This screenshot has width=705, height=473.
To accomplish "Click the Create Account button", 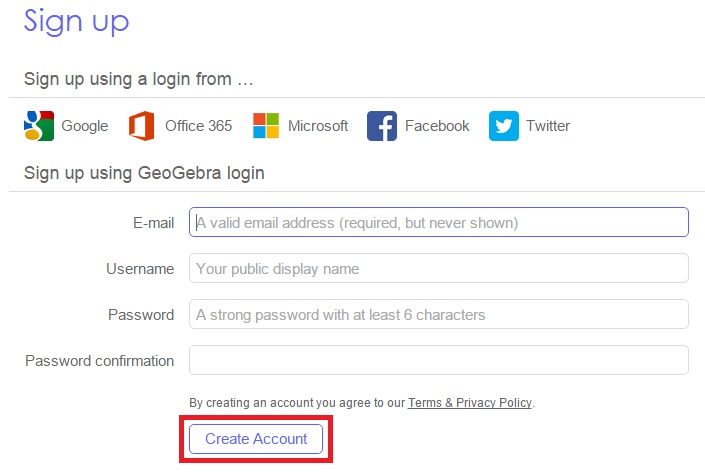I will (x=256, y=439).
